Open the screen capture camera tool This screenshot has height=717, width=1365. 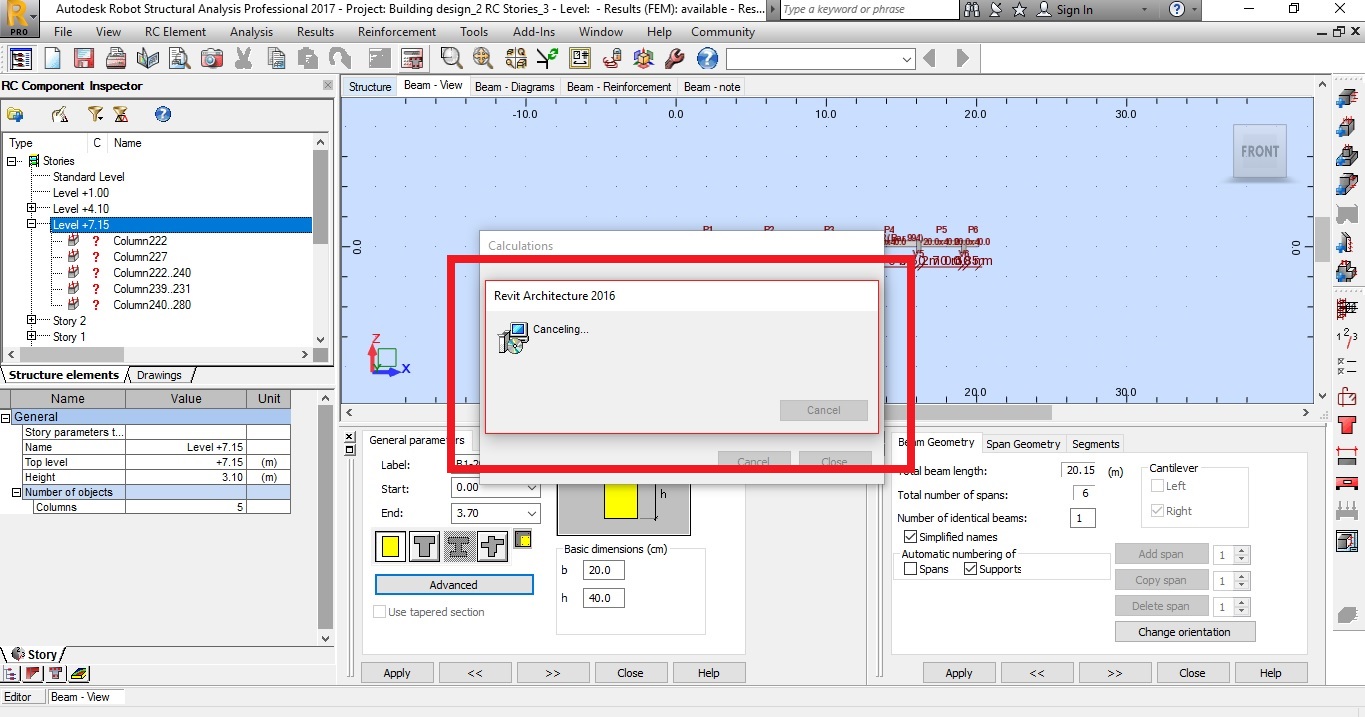click(x=211, y=58)
